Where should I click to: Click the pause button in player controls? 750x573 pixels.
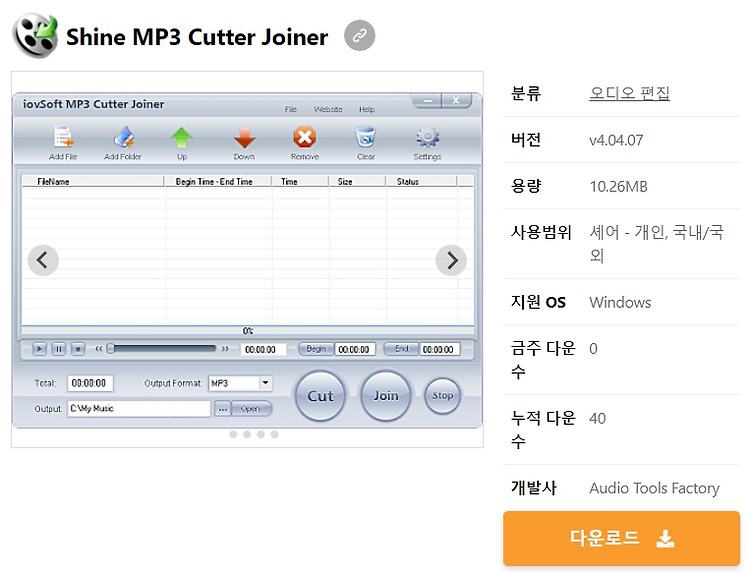click(58, 349)
